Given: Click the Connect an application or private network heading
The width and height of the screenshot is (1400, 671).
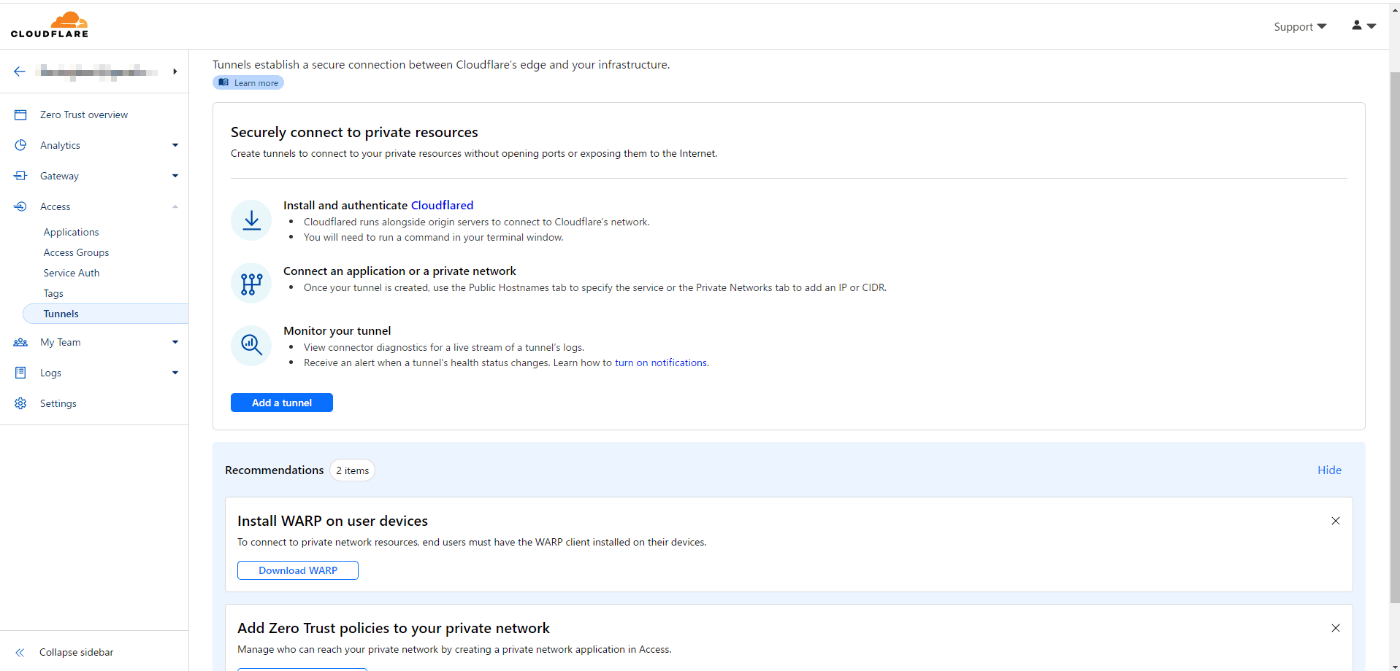Looking at the screenshot, I should tap(400, 271).
